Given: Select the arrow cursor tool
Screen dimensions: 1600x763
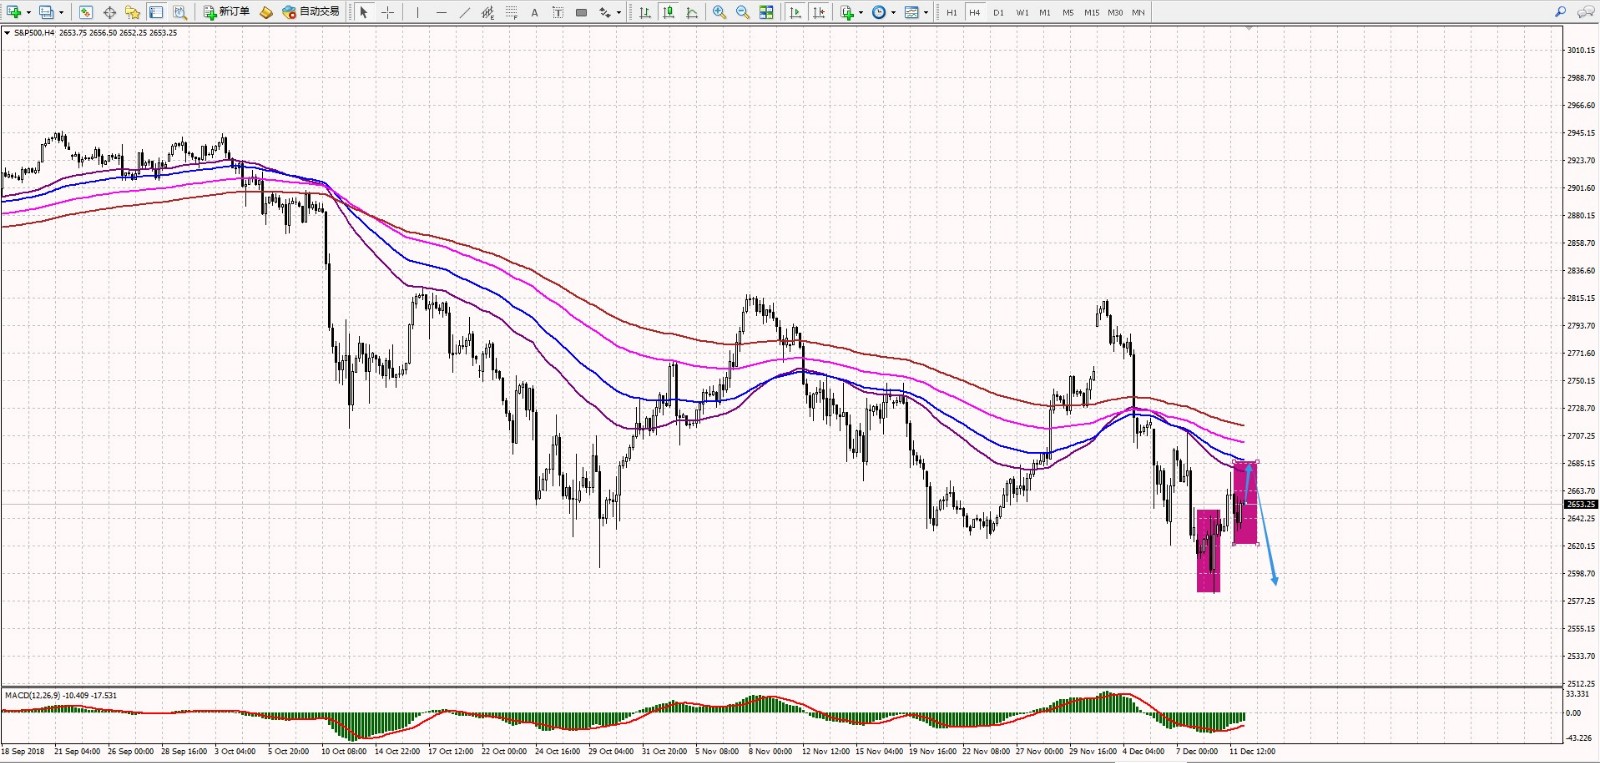Looking at the screenshot, I should (364, 12).
